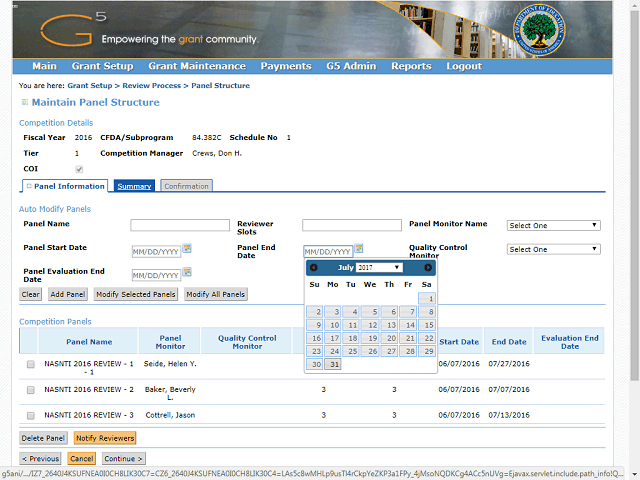
Task: Open the Grant Maintenance menu
Action: point(197,66)
